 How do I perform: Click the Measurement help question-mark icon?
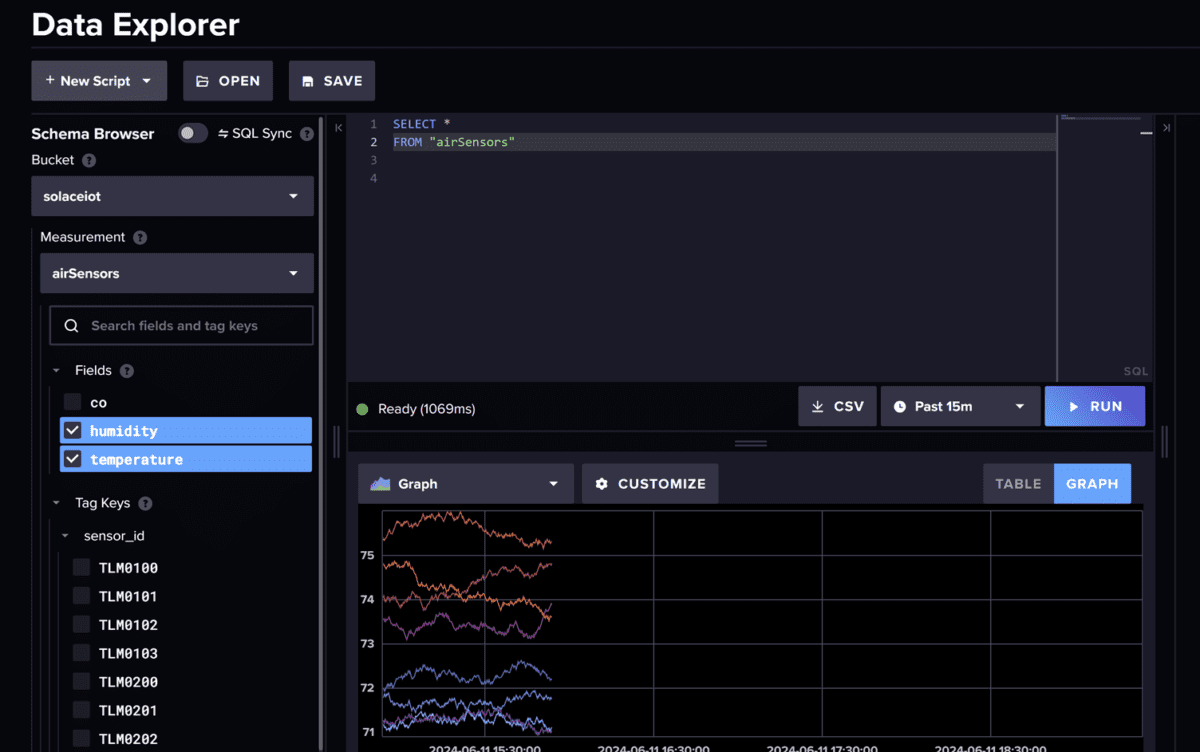[x=140, y=238]
